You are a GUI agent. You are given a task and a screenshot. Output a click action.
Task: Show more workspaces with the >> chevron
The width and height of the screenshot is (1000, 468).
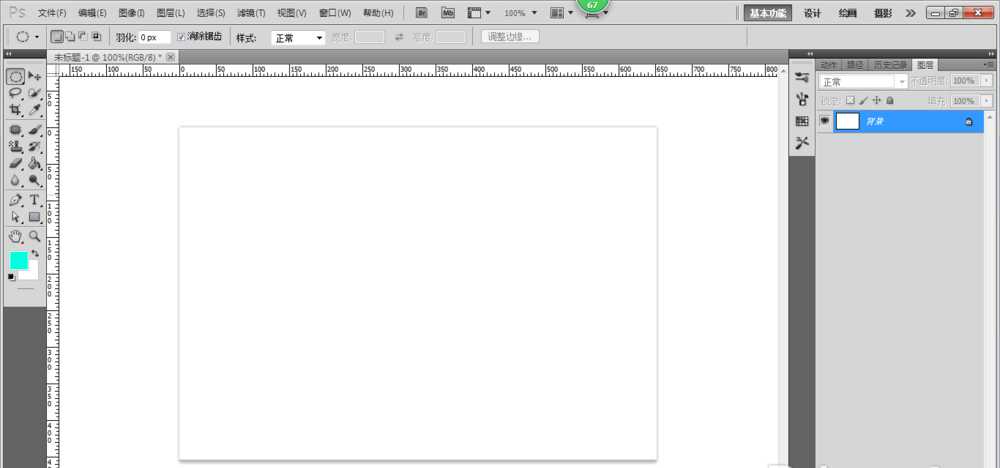tap(911, 13)
